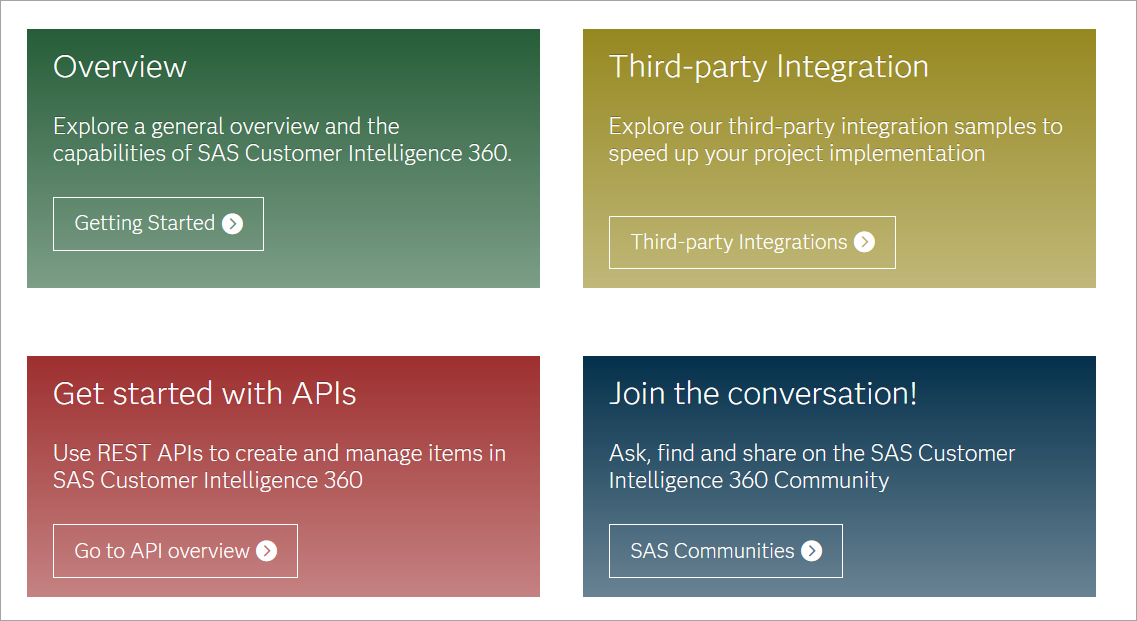Open Third-party Integrations

pos(752,242)
